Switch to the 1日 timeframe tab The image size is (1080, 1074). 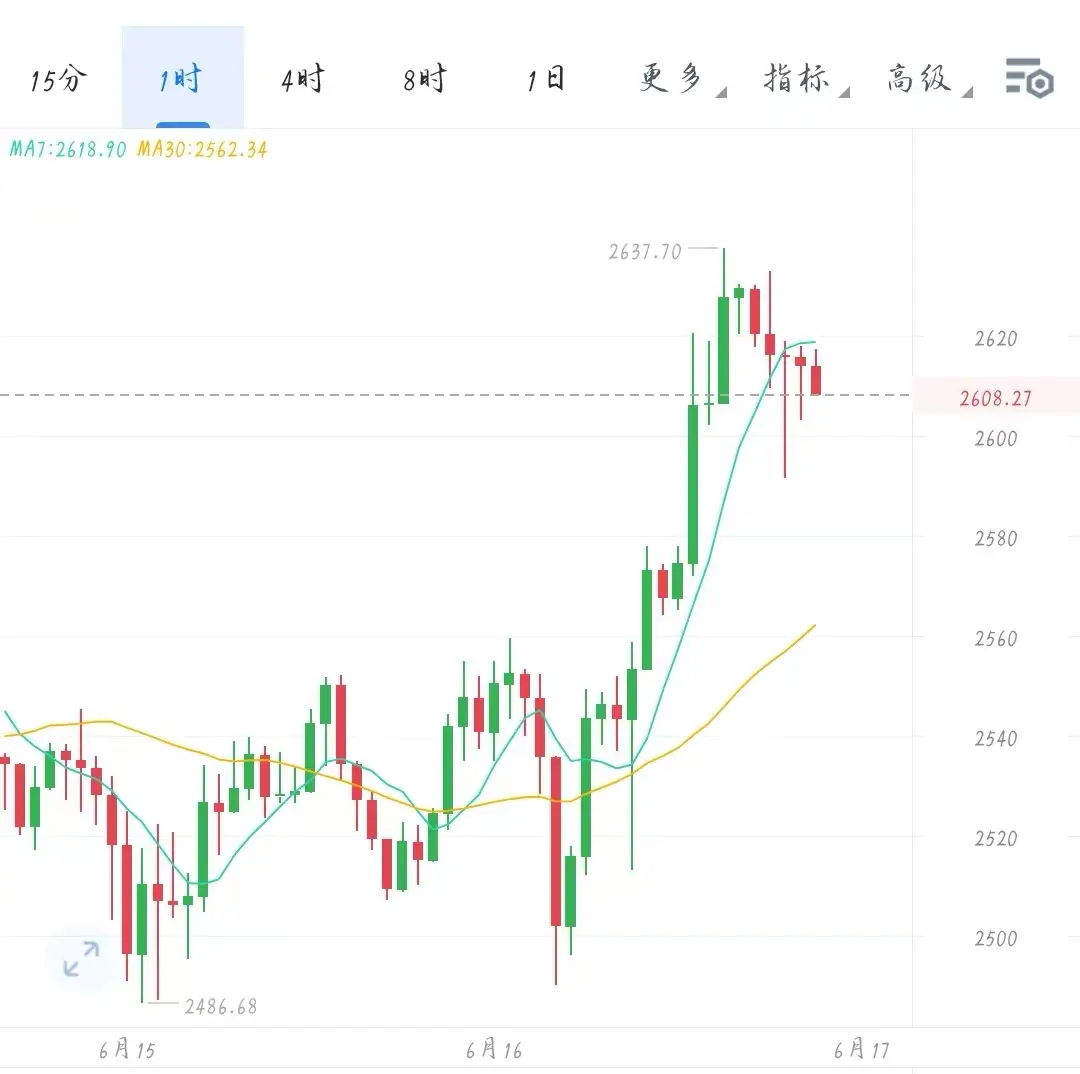[547, 79]
